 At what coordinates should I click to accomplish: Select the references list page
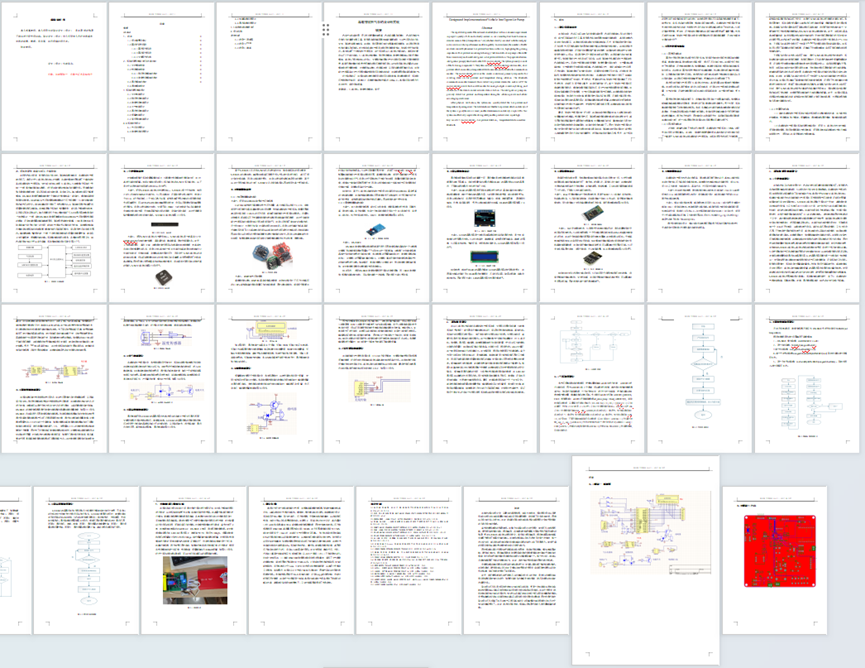pyautogui.click(x=409, y=560)
